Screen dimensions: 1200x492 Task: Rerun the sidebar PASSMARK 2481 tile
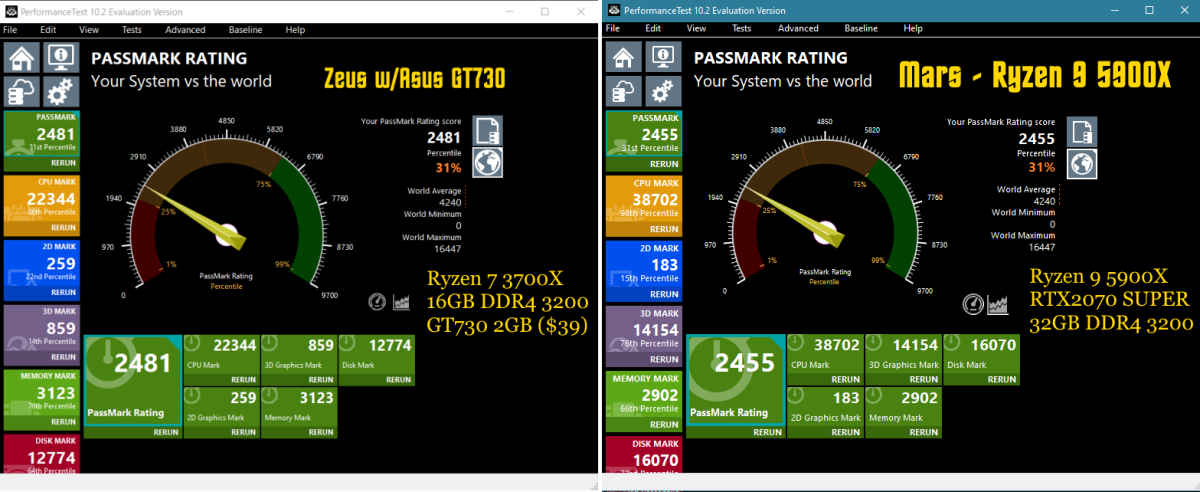[x=62, y=164]
